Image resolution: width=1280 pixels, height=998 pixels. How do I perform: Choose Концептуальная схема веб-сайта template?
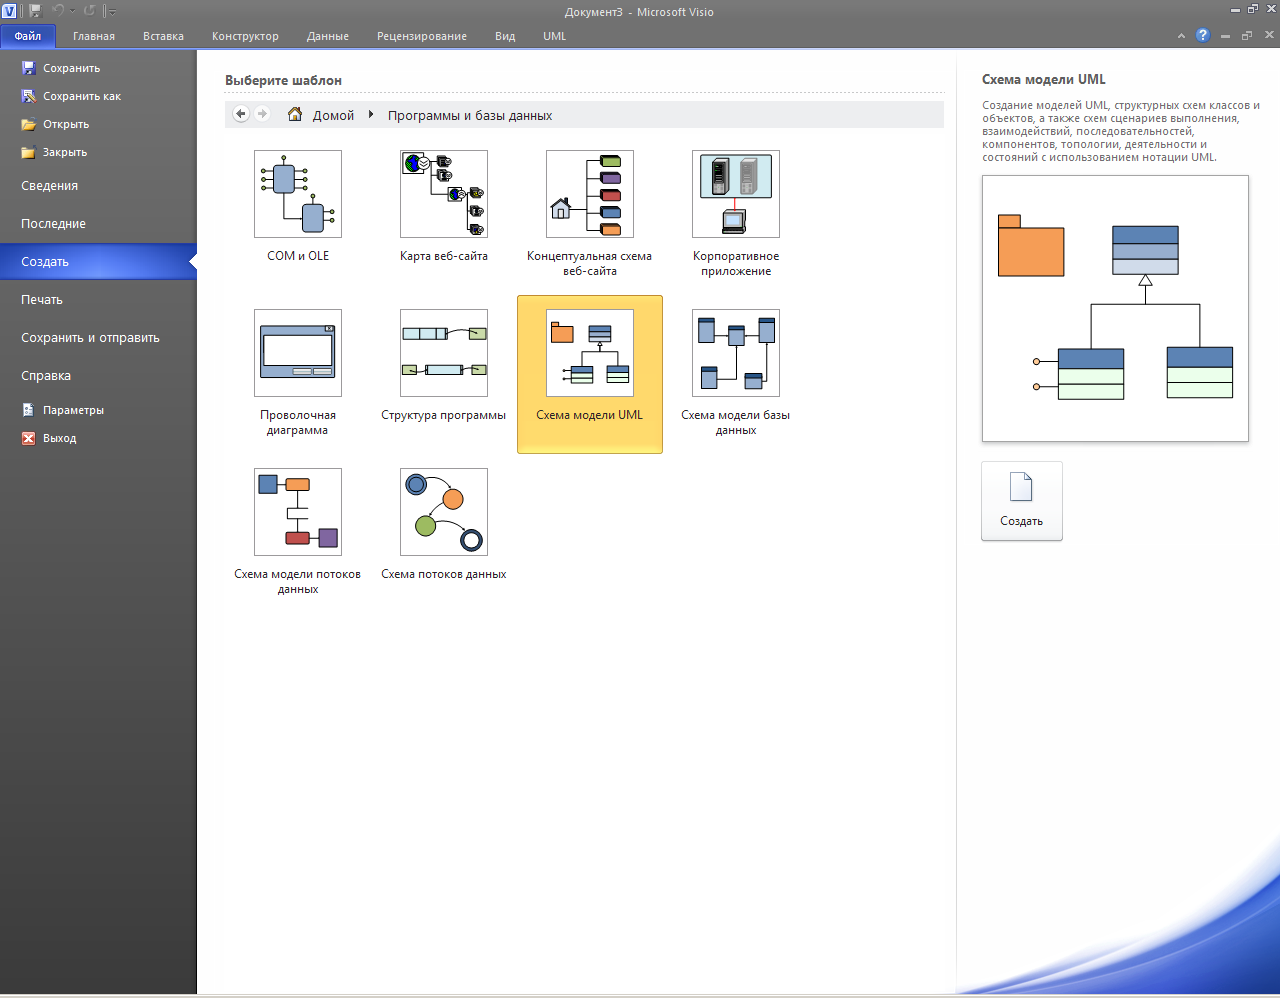[590, 213]
